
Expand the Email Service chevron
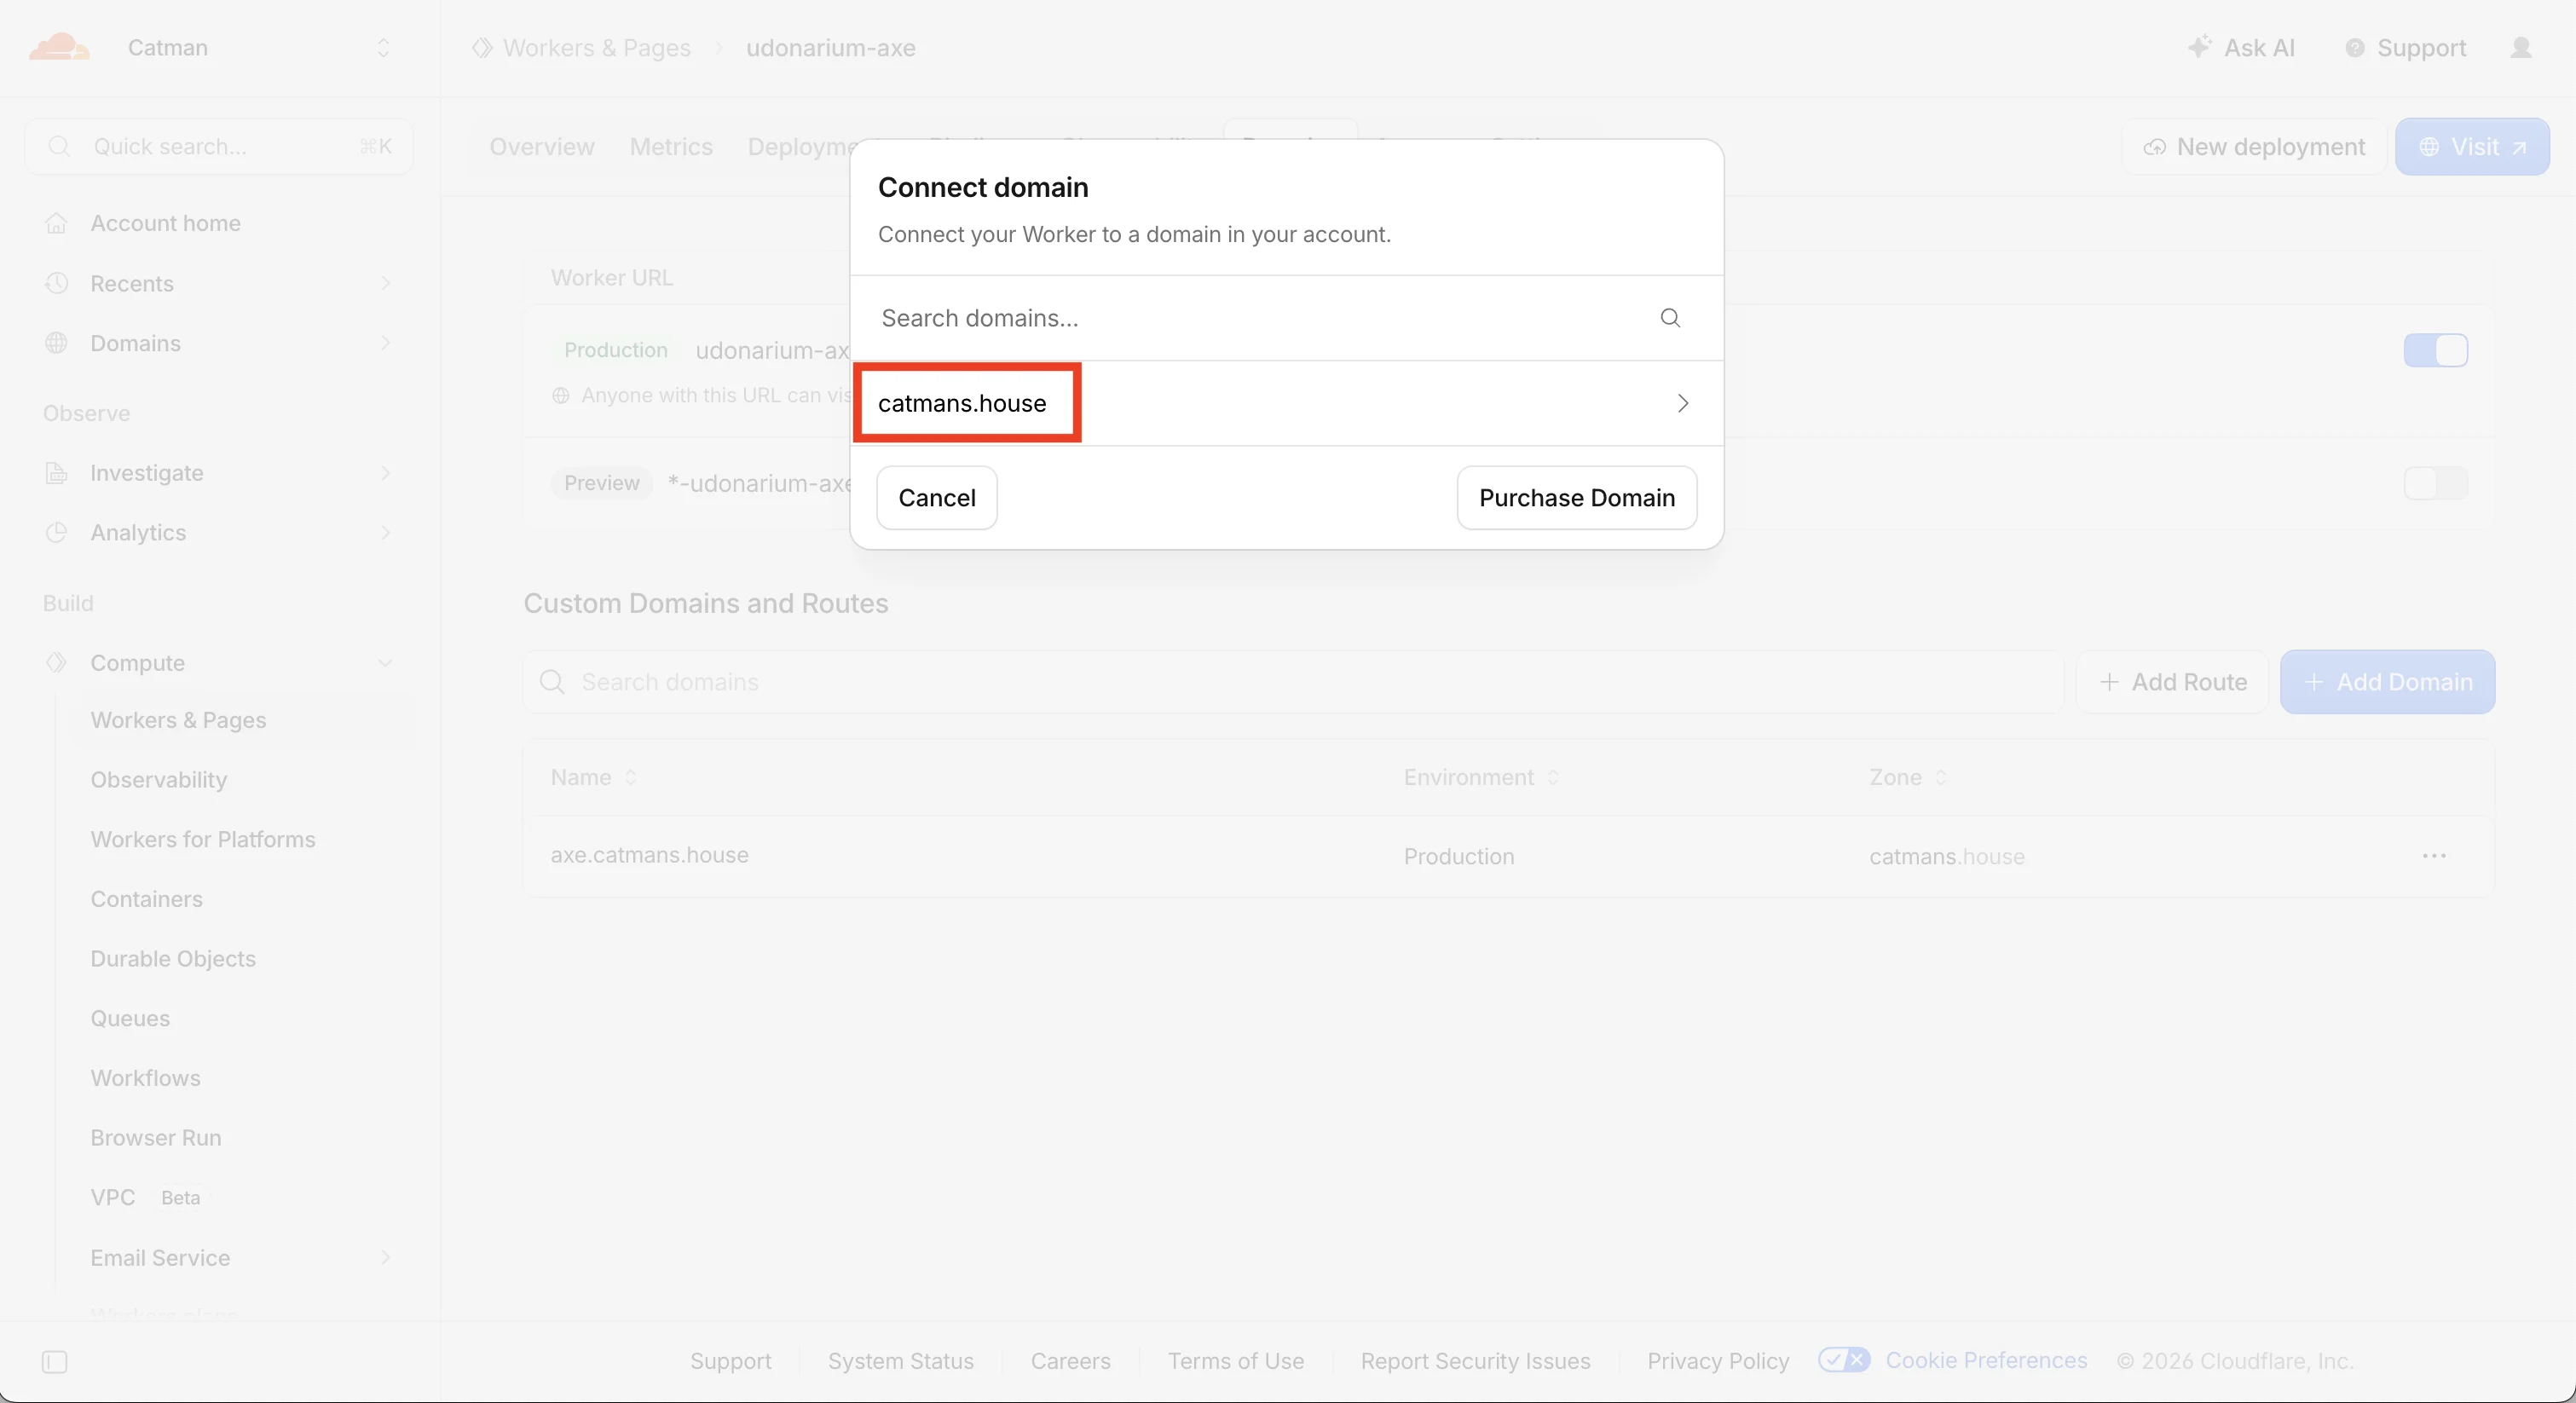pos(385,1257)
